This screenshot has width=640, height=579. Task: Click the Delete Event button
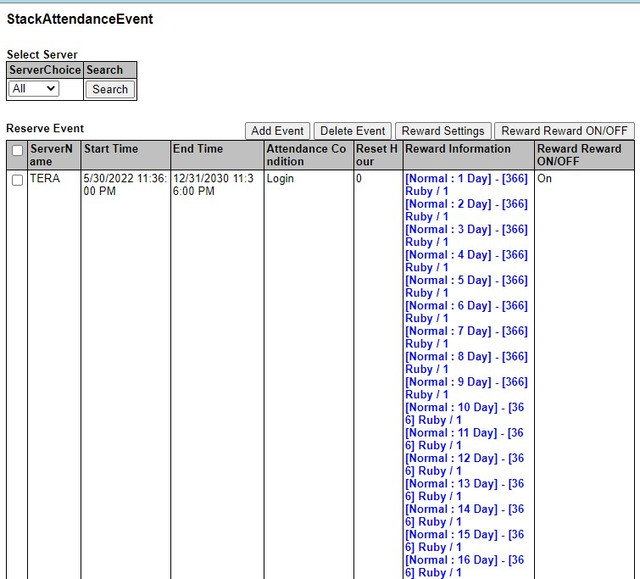[352, 131]
